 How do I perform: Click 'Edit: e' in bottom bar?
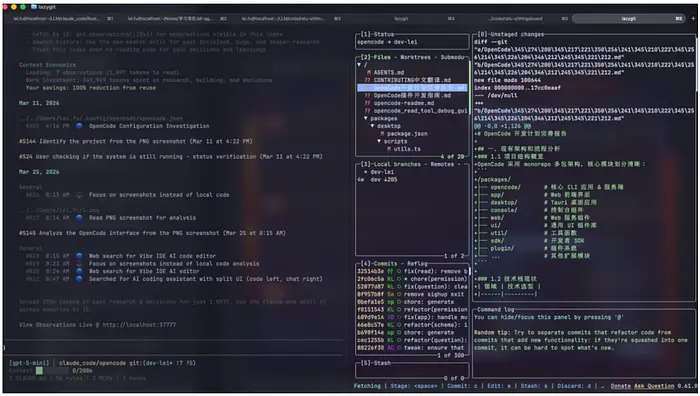point(500,386)
